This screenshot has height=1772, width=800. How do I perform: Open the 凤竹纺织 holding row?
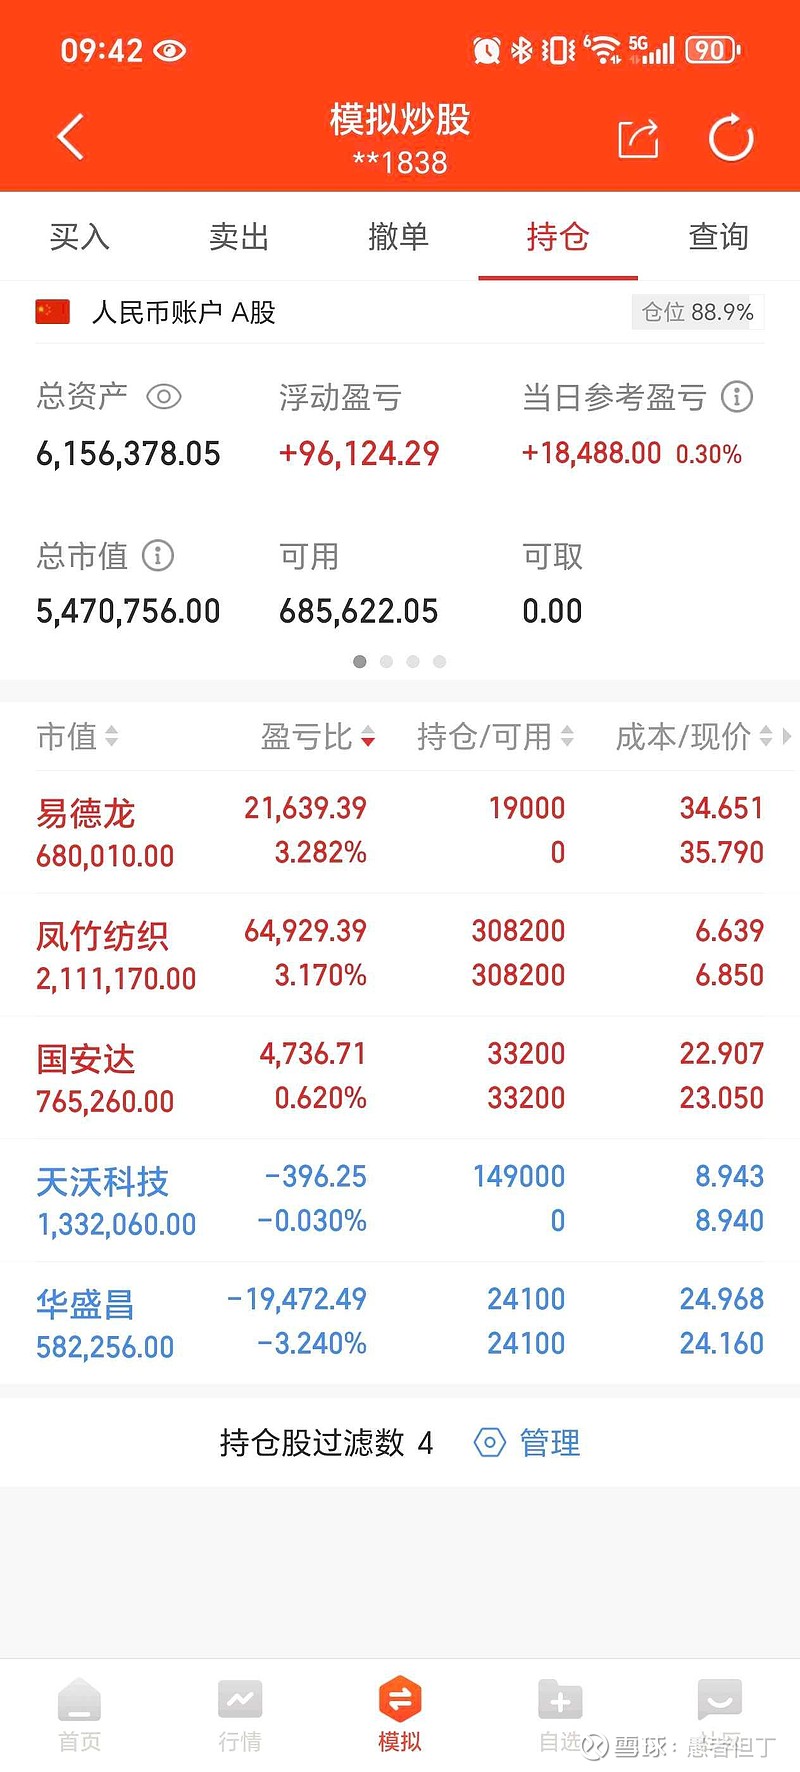tap(400, 955)
